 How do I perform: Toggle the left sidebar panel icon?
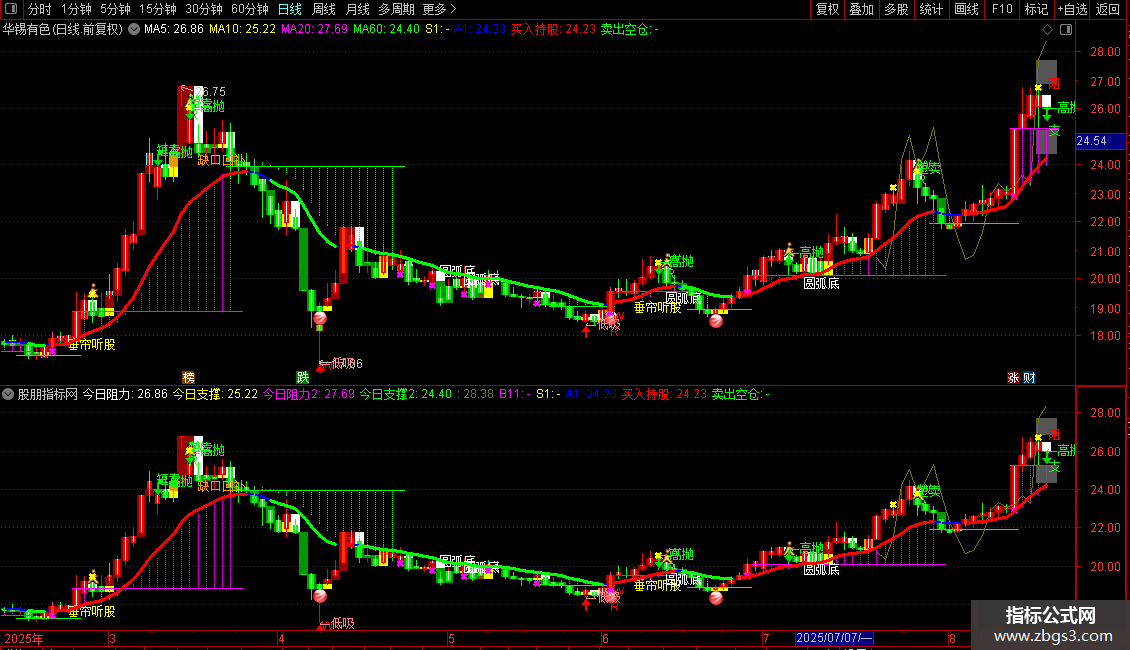(11, 9)
